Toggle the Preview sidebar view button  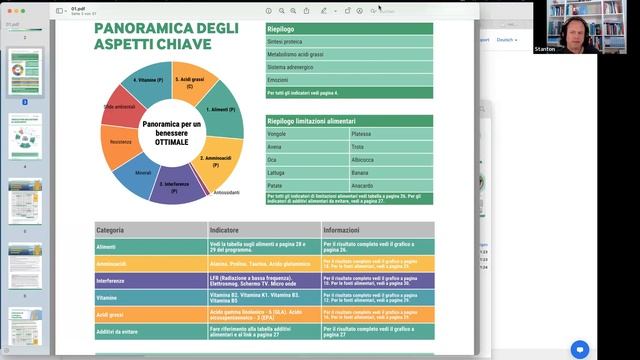point(60,11)
